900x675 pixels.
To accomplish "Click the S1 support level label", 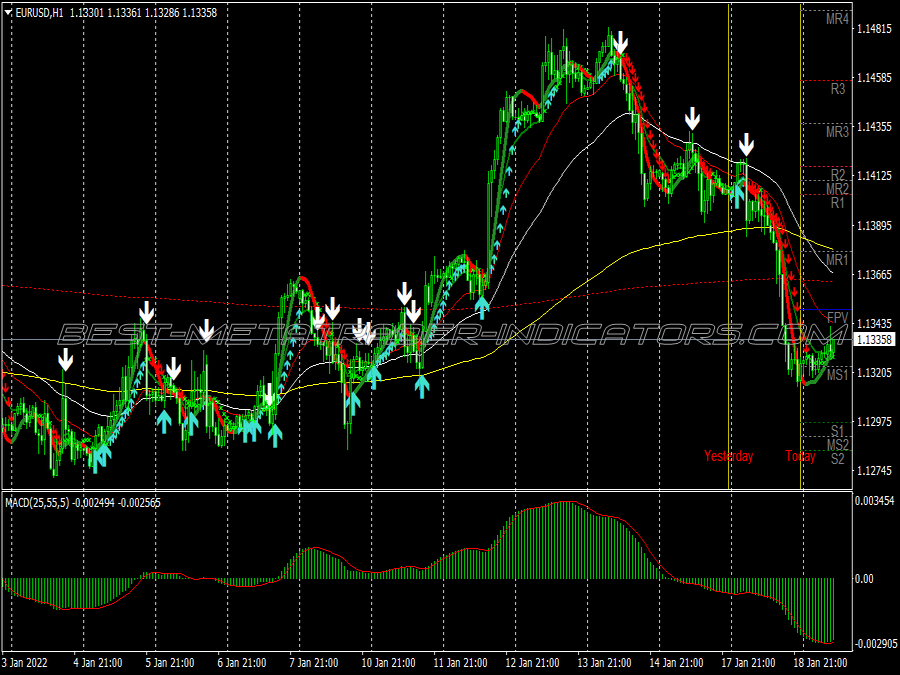I will click(838, 430).
